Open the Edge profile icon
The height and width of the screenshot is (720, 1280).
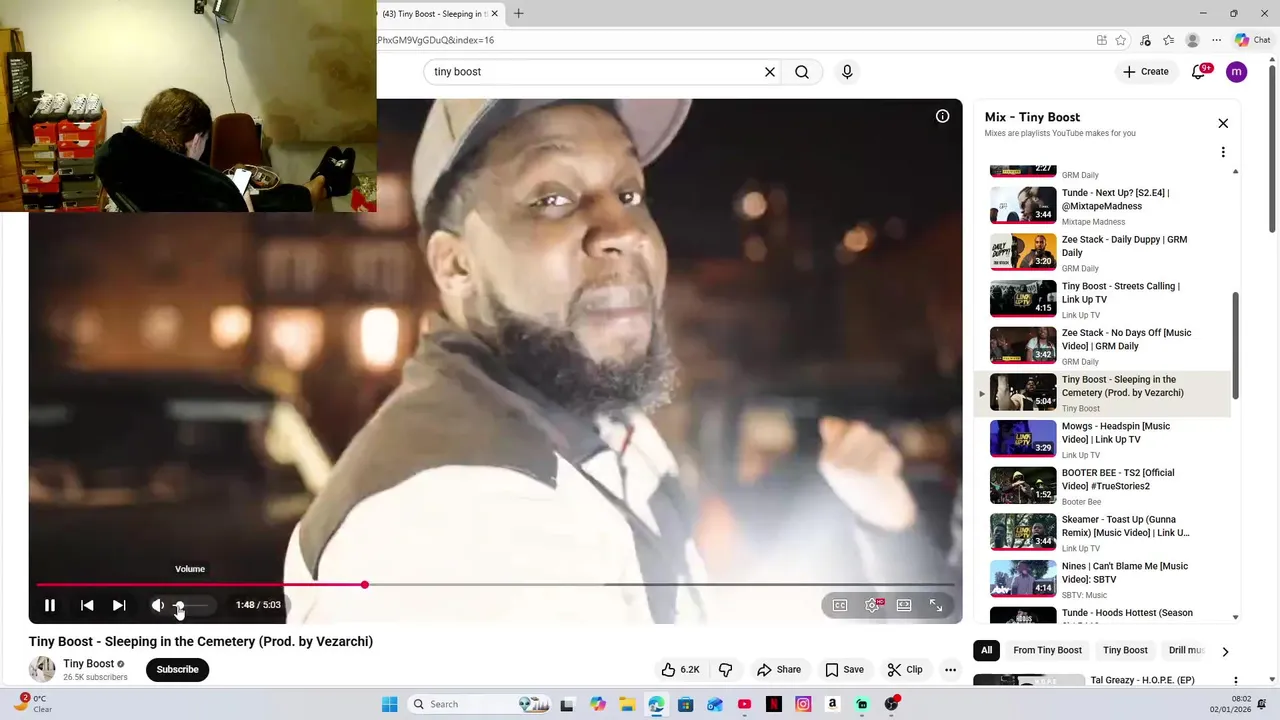pyautogui.click(x=1192, y=40)
